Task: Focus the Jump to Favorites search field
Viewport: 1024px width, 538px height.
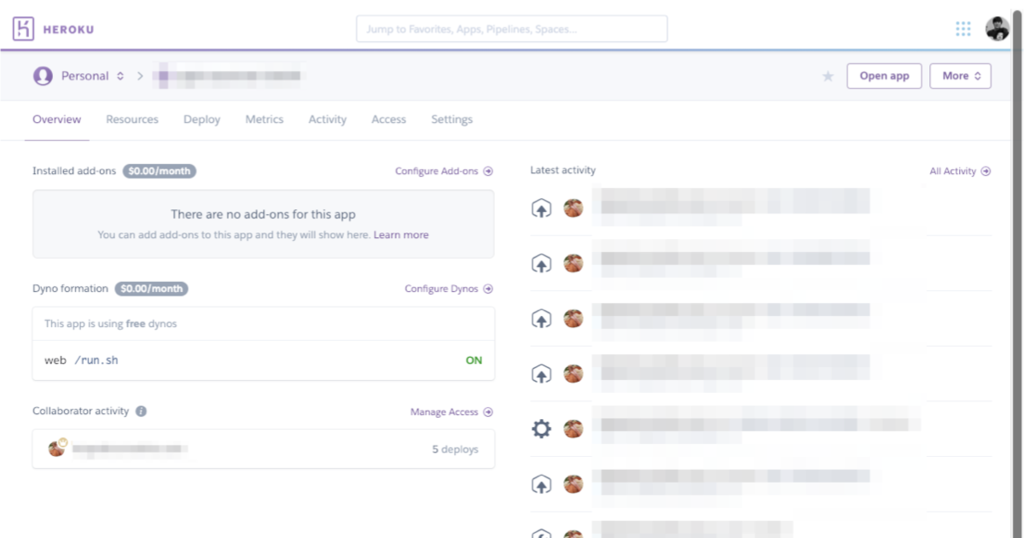Action: (x=512, y=29)
